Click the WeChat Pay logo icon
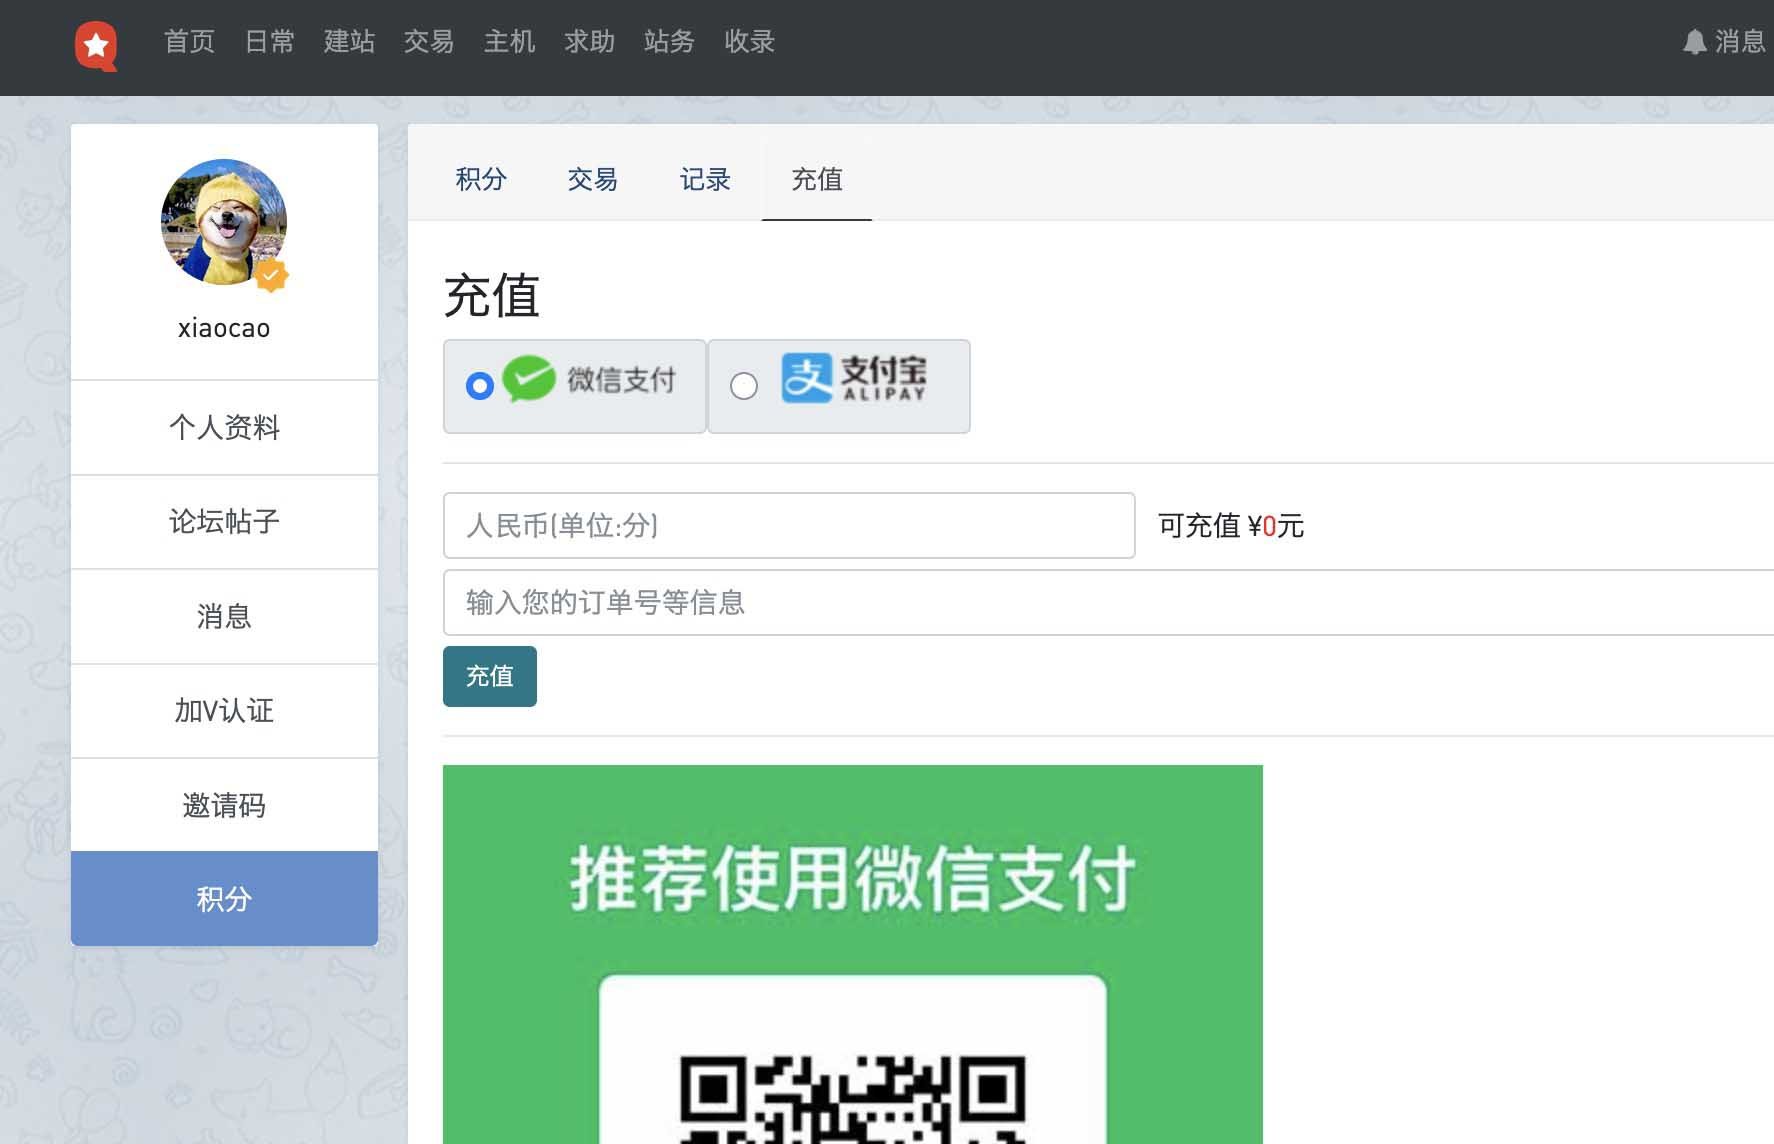The image size is (1774, 1144). (529, 380)
